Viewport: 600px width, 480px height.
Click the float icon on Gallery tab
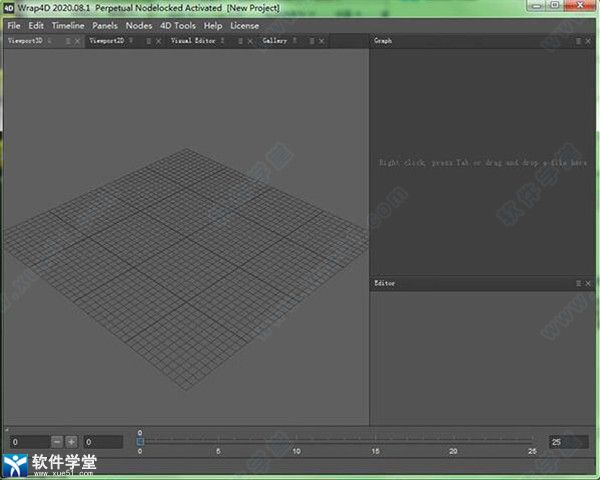311,41
